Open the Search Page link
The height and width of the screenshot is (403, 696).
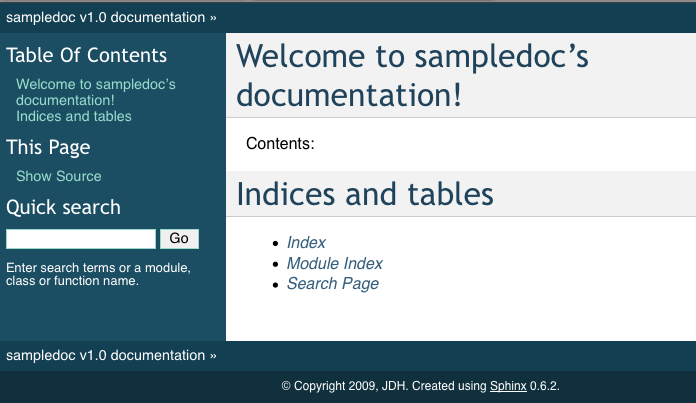click(x=332, y=284)
